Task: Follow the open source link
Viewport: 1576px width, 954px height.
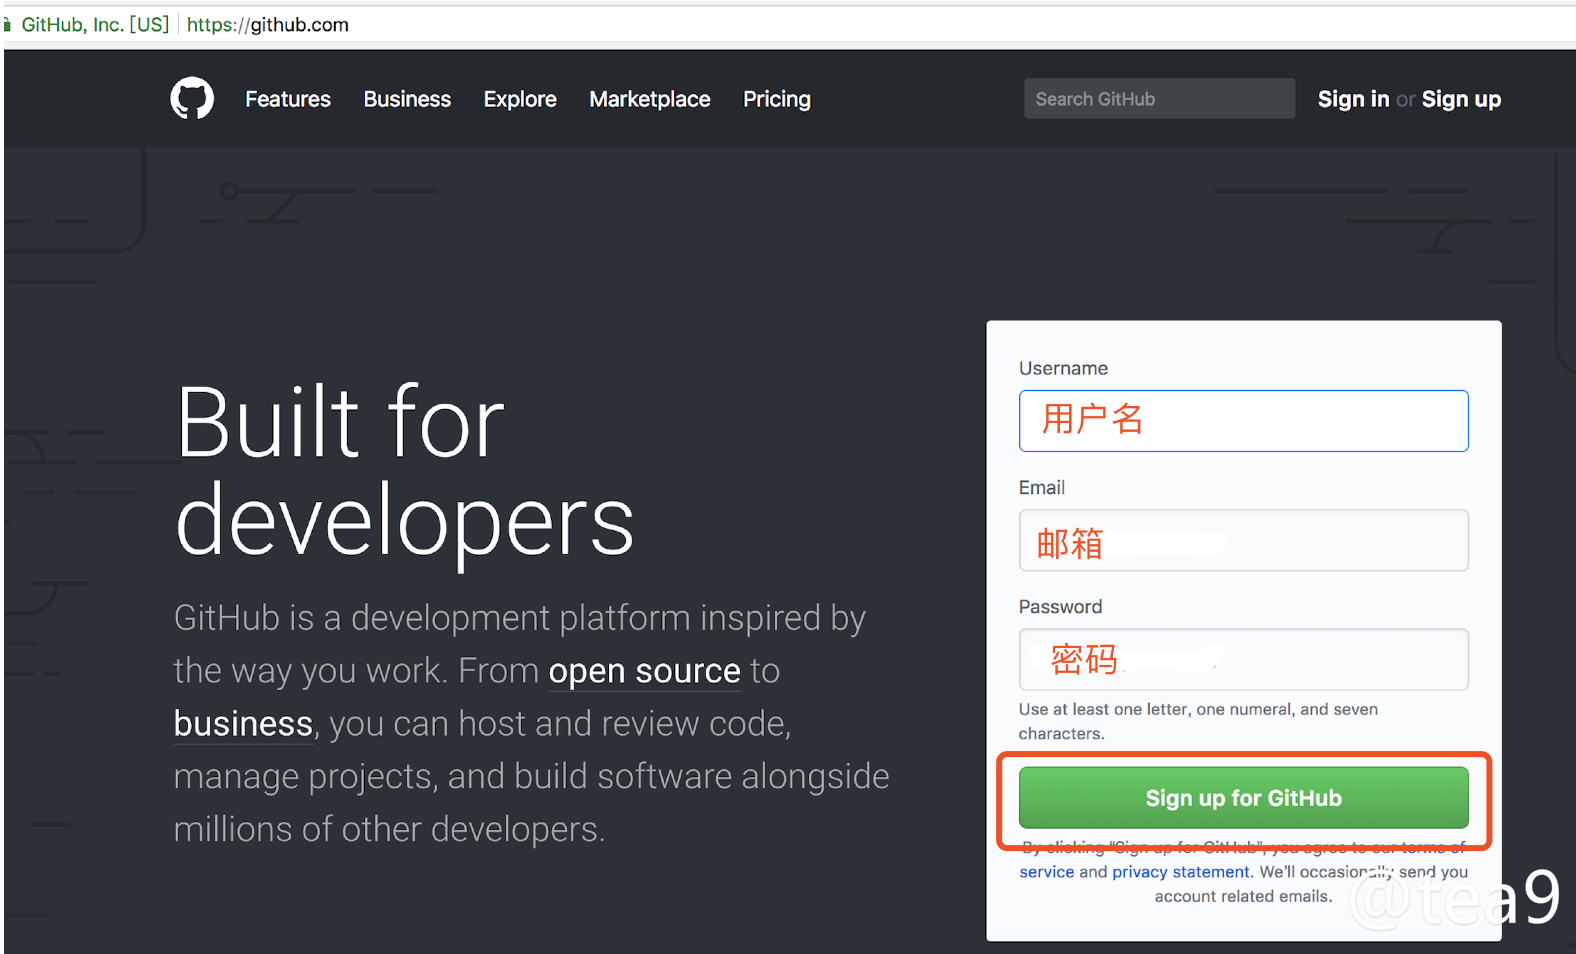Action: [645, 671]
